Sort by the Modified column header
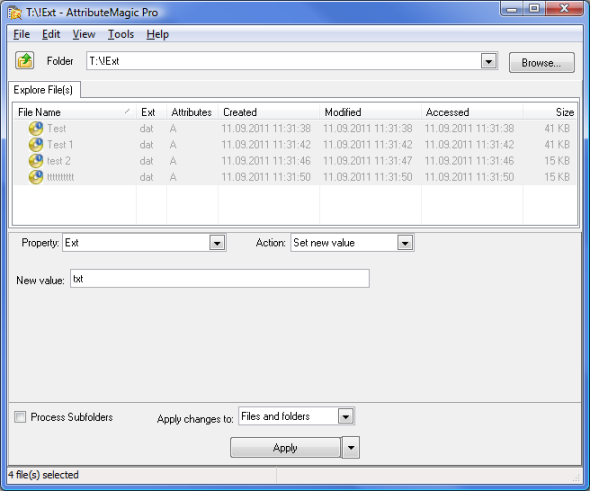590x491 pixels. click(370, 112)
